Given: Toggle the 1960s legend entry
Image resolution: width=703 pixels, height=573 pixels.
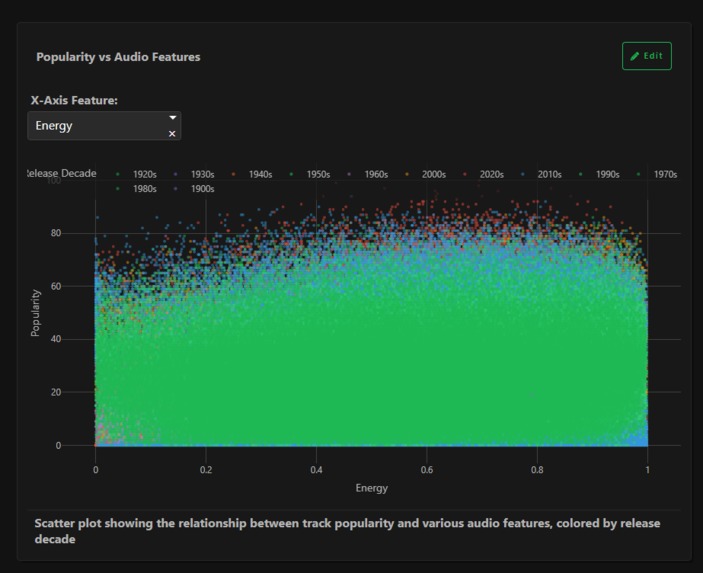Looking at the screenshot, I should tap(368, 174).
